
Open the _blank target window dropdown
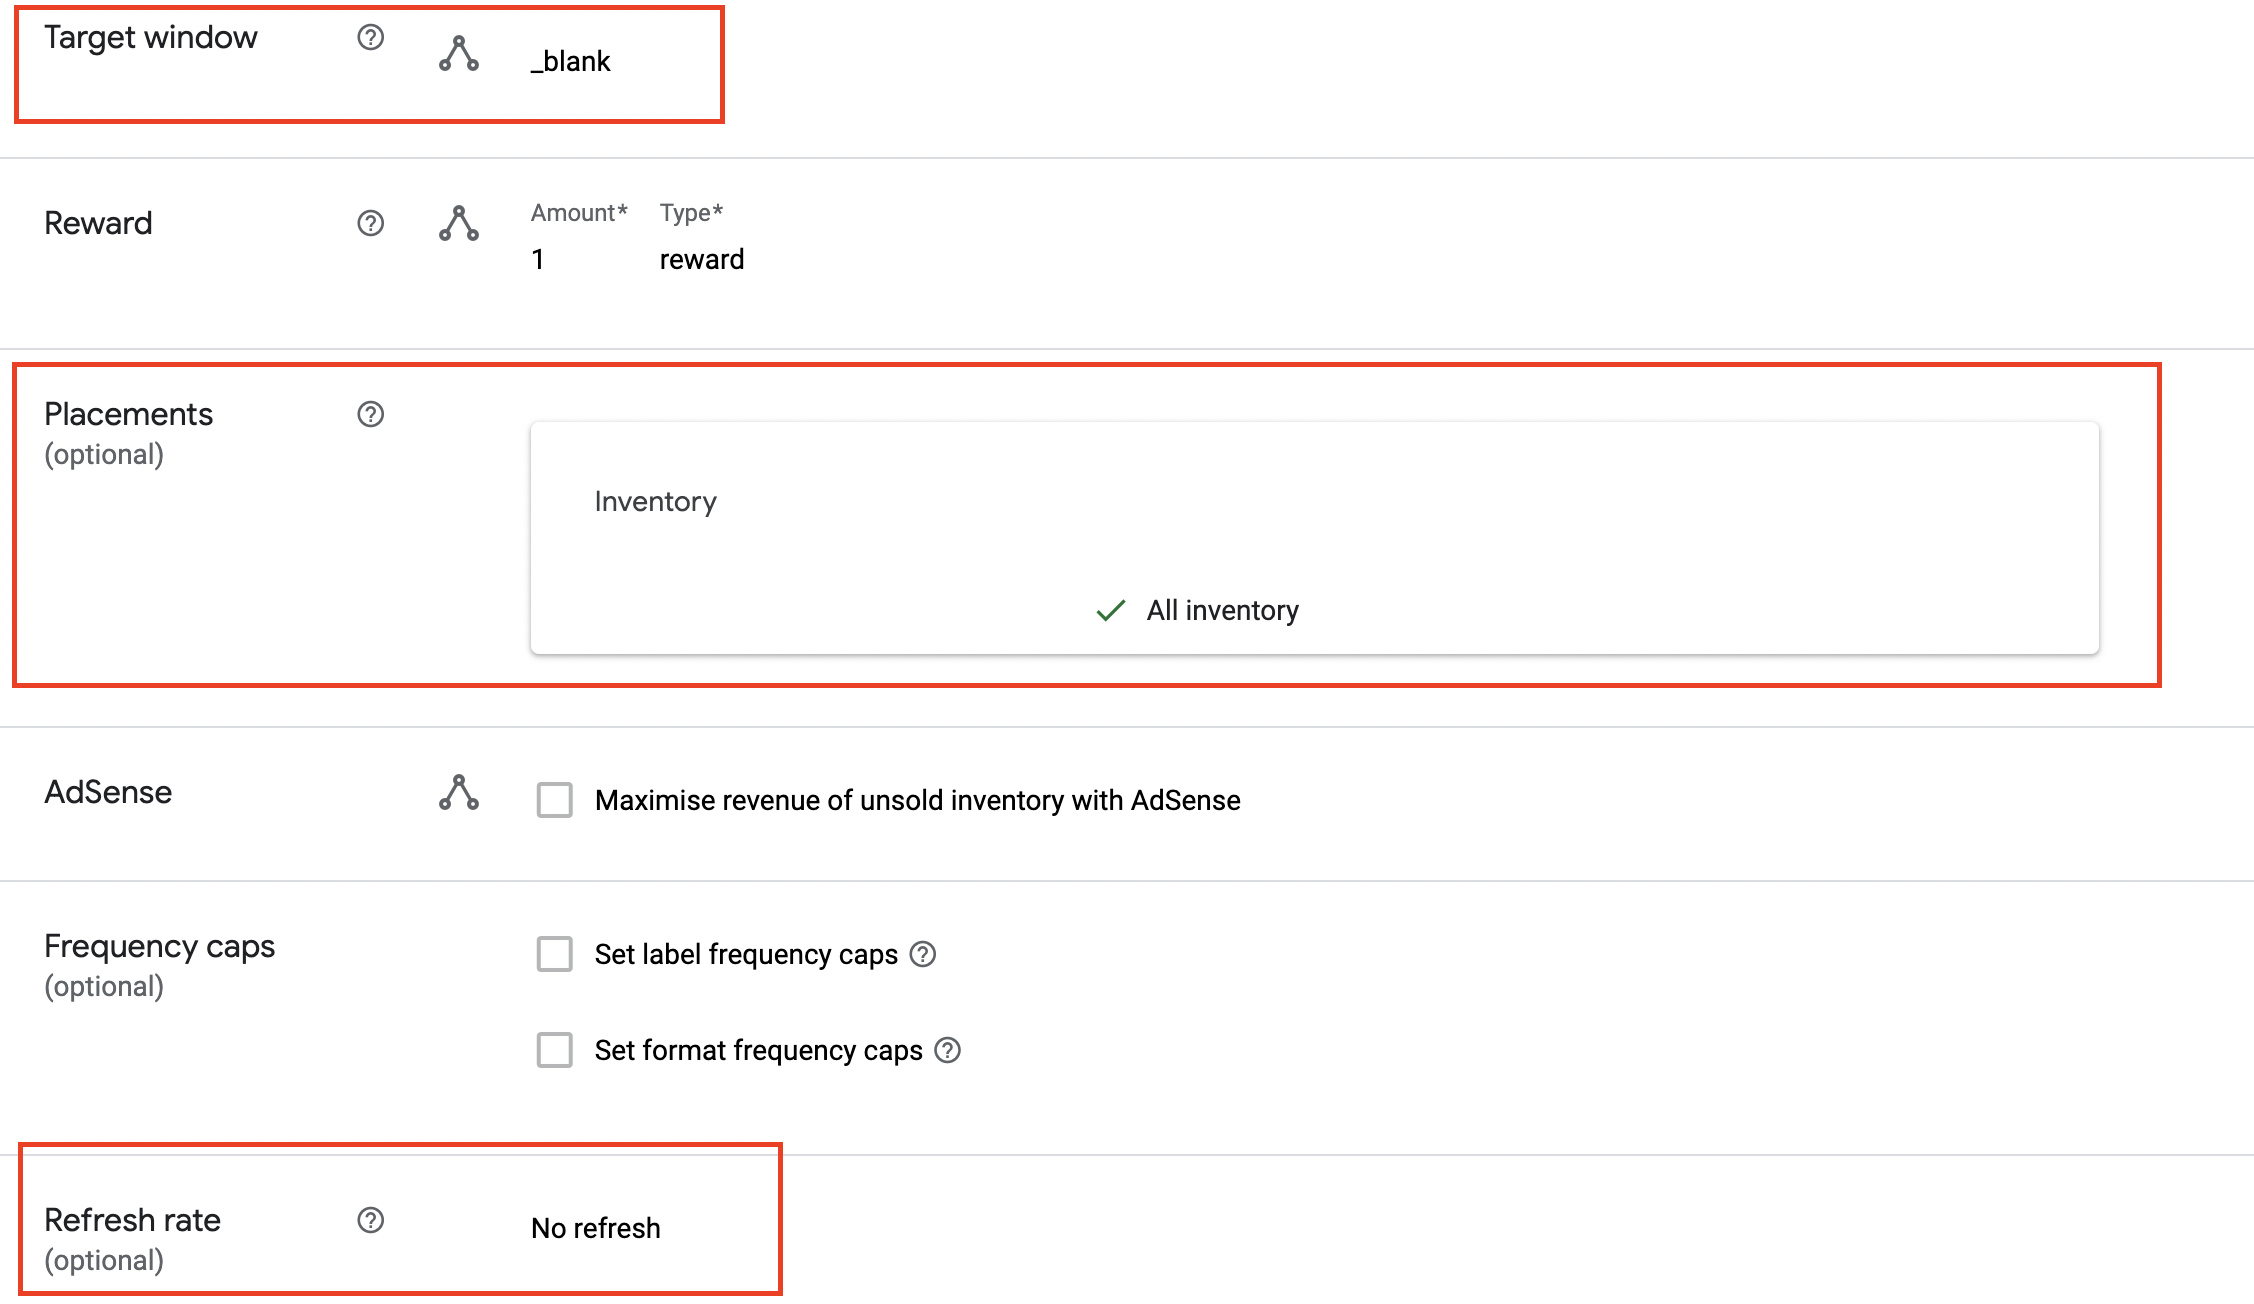(570, 62)
